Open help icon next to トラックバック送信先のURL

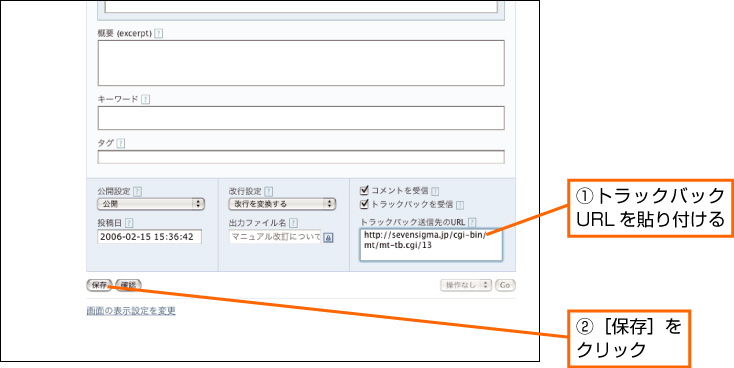(x=472, y=222)
